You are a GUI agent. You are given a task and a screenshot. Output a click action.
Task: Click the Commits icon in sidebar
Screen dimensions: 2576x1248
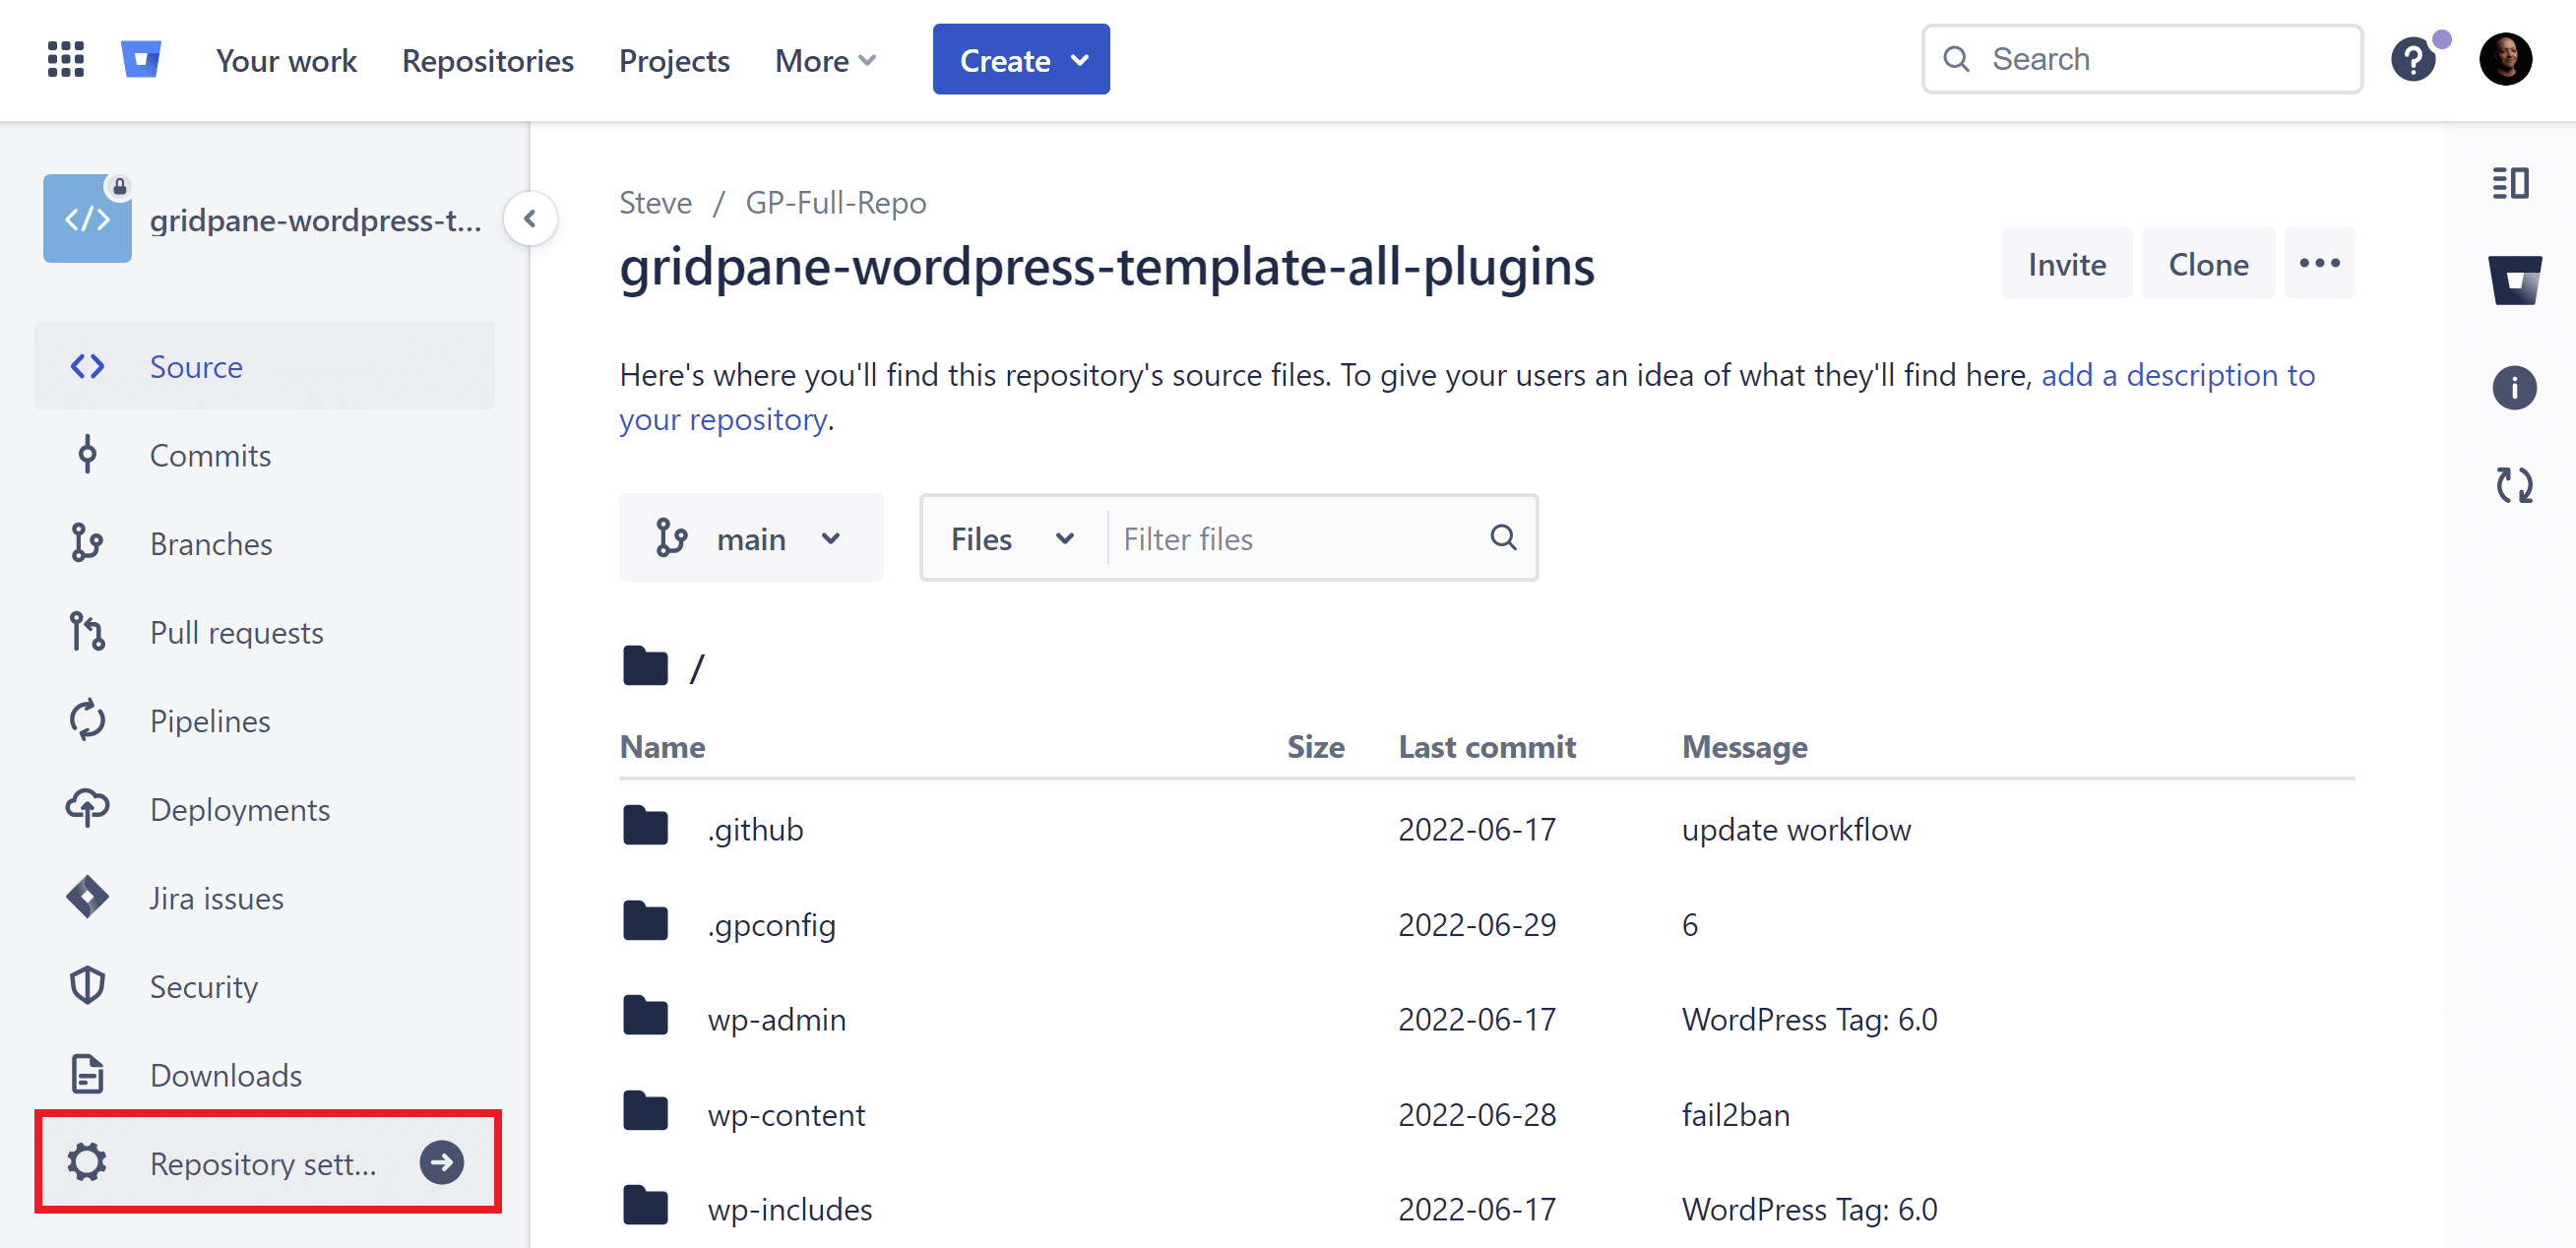coord(88,454)
